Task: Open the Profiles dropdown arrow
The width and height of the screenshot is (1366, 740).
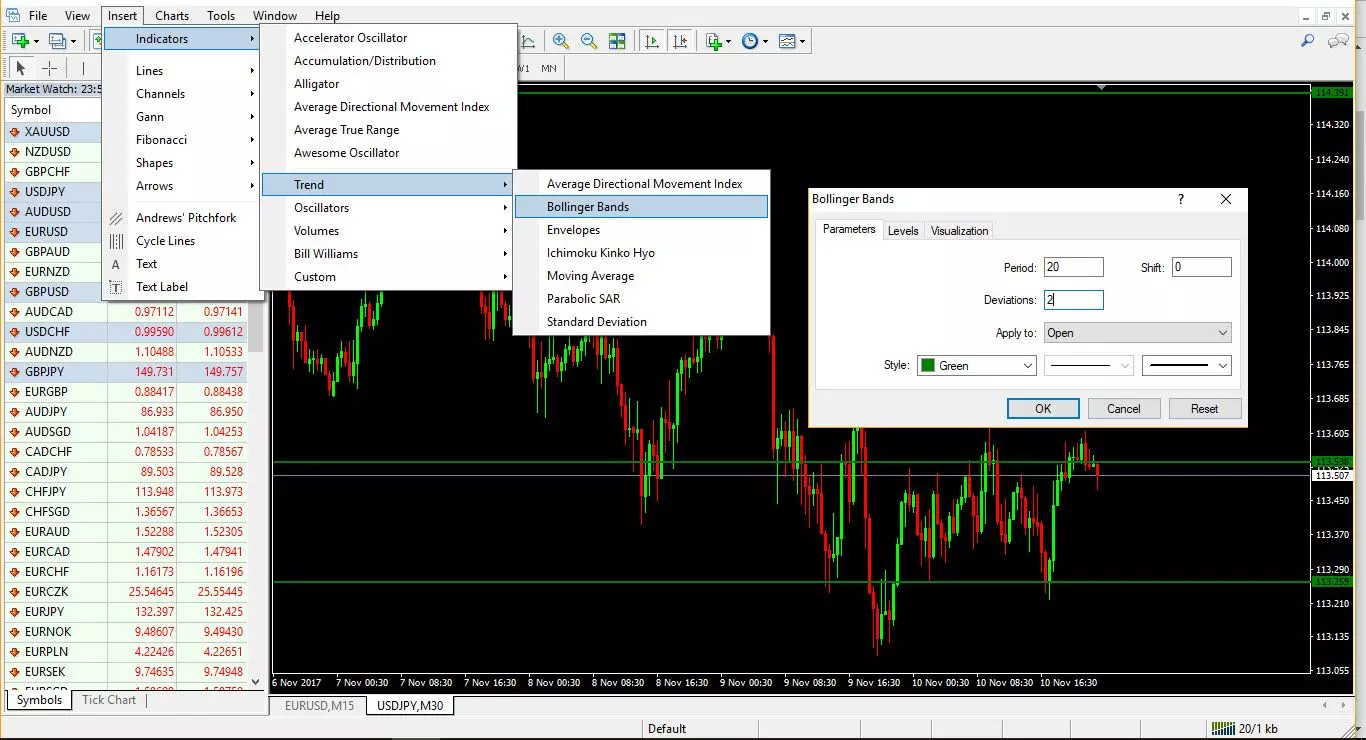Action: pos(72,42)
